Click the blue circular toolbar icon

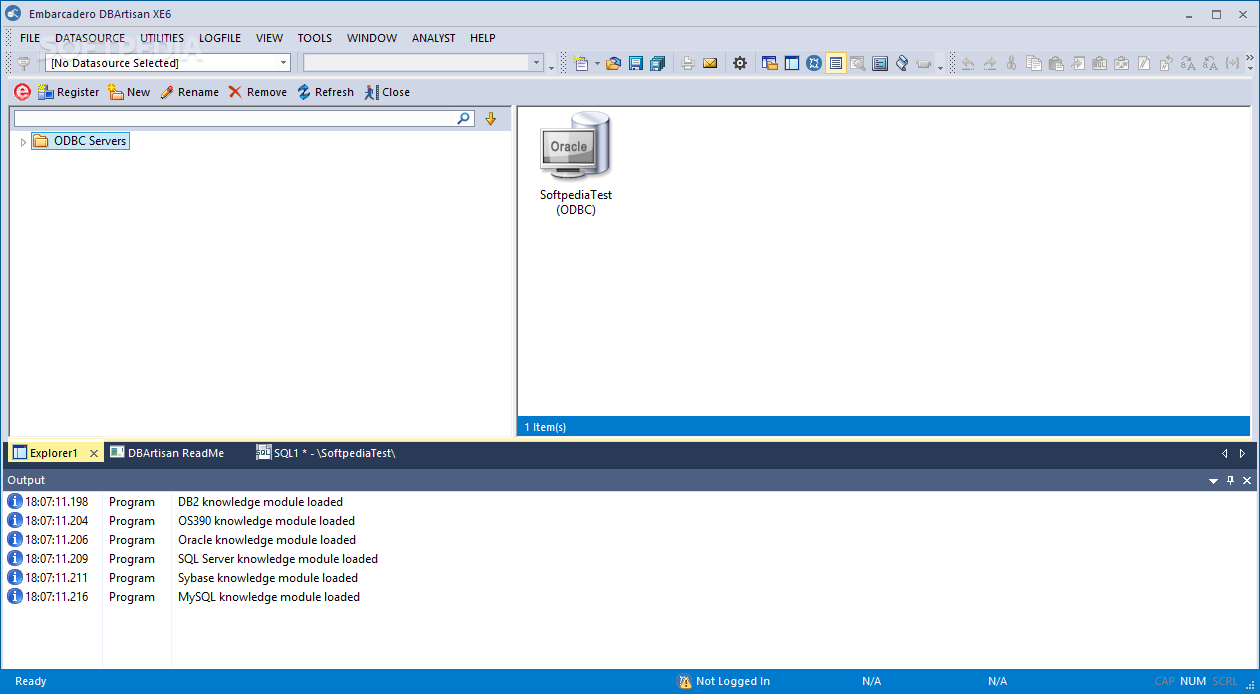[814, 63]
